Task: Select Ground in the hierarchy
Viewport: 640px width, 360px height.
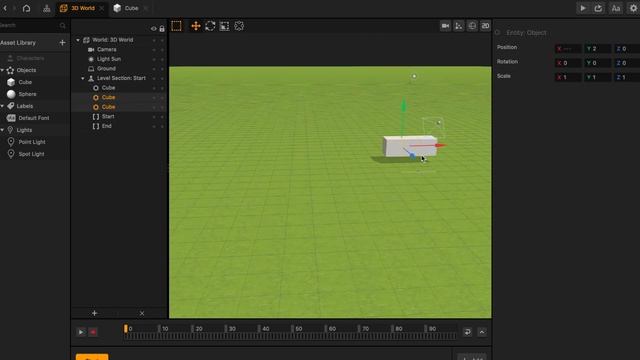Action: click(x=106, y=69)
